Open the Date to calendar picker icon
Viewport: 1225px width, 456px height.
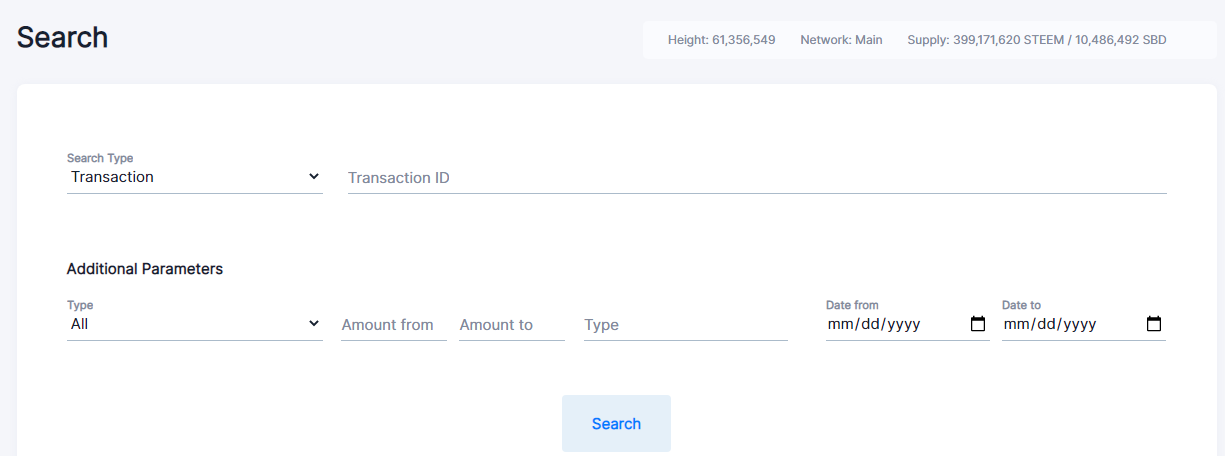(1154, 324)
